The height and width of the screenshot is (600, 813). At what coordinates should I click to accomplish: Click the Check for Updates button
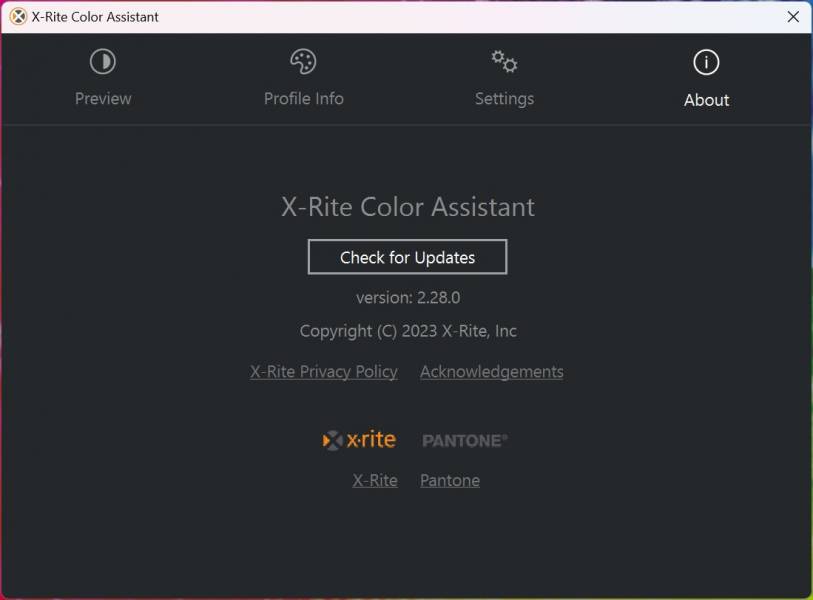(x=408, y=257)
